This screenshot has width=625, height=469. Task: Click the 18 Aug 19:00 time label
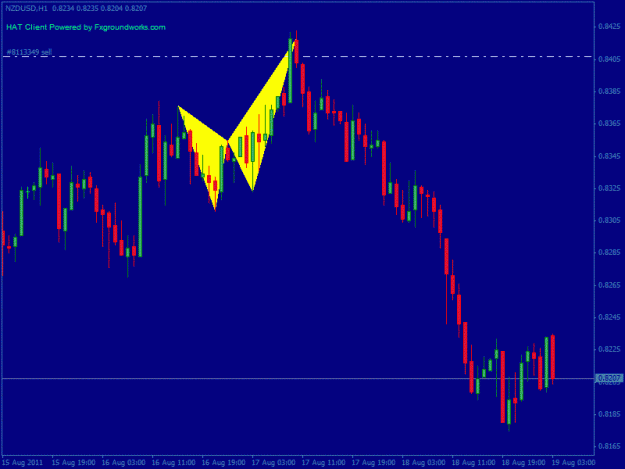coord(523,462)
